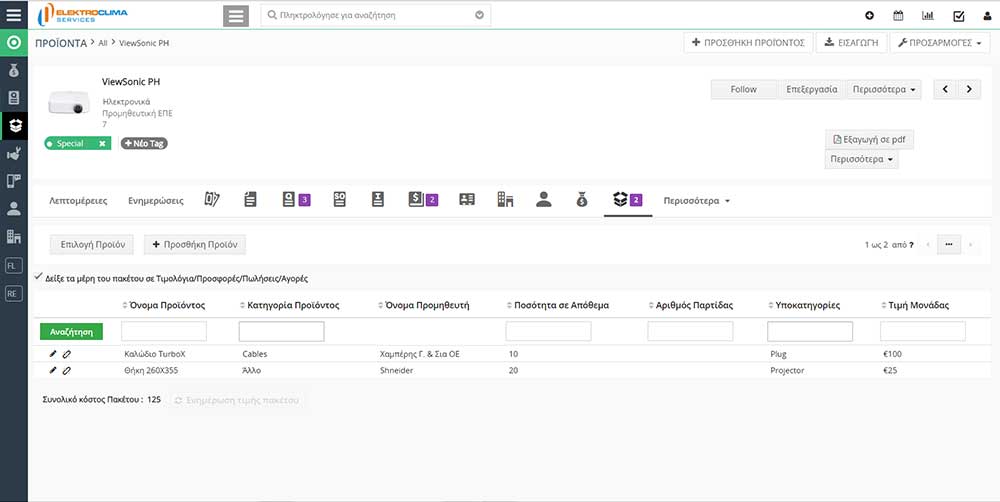Open the ID card icon tab

(467, 200)
